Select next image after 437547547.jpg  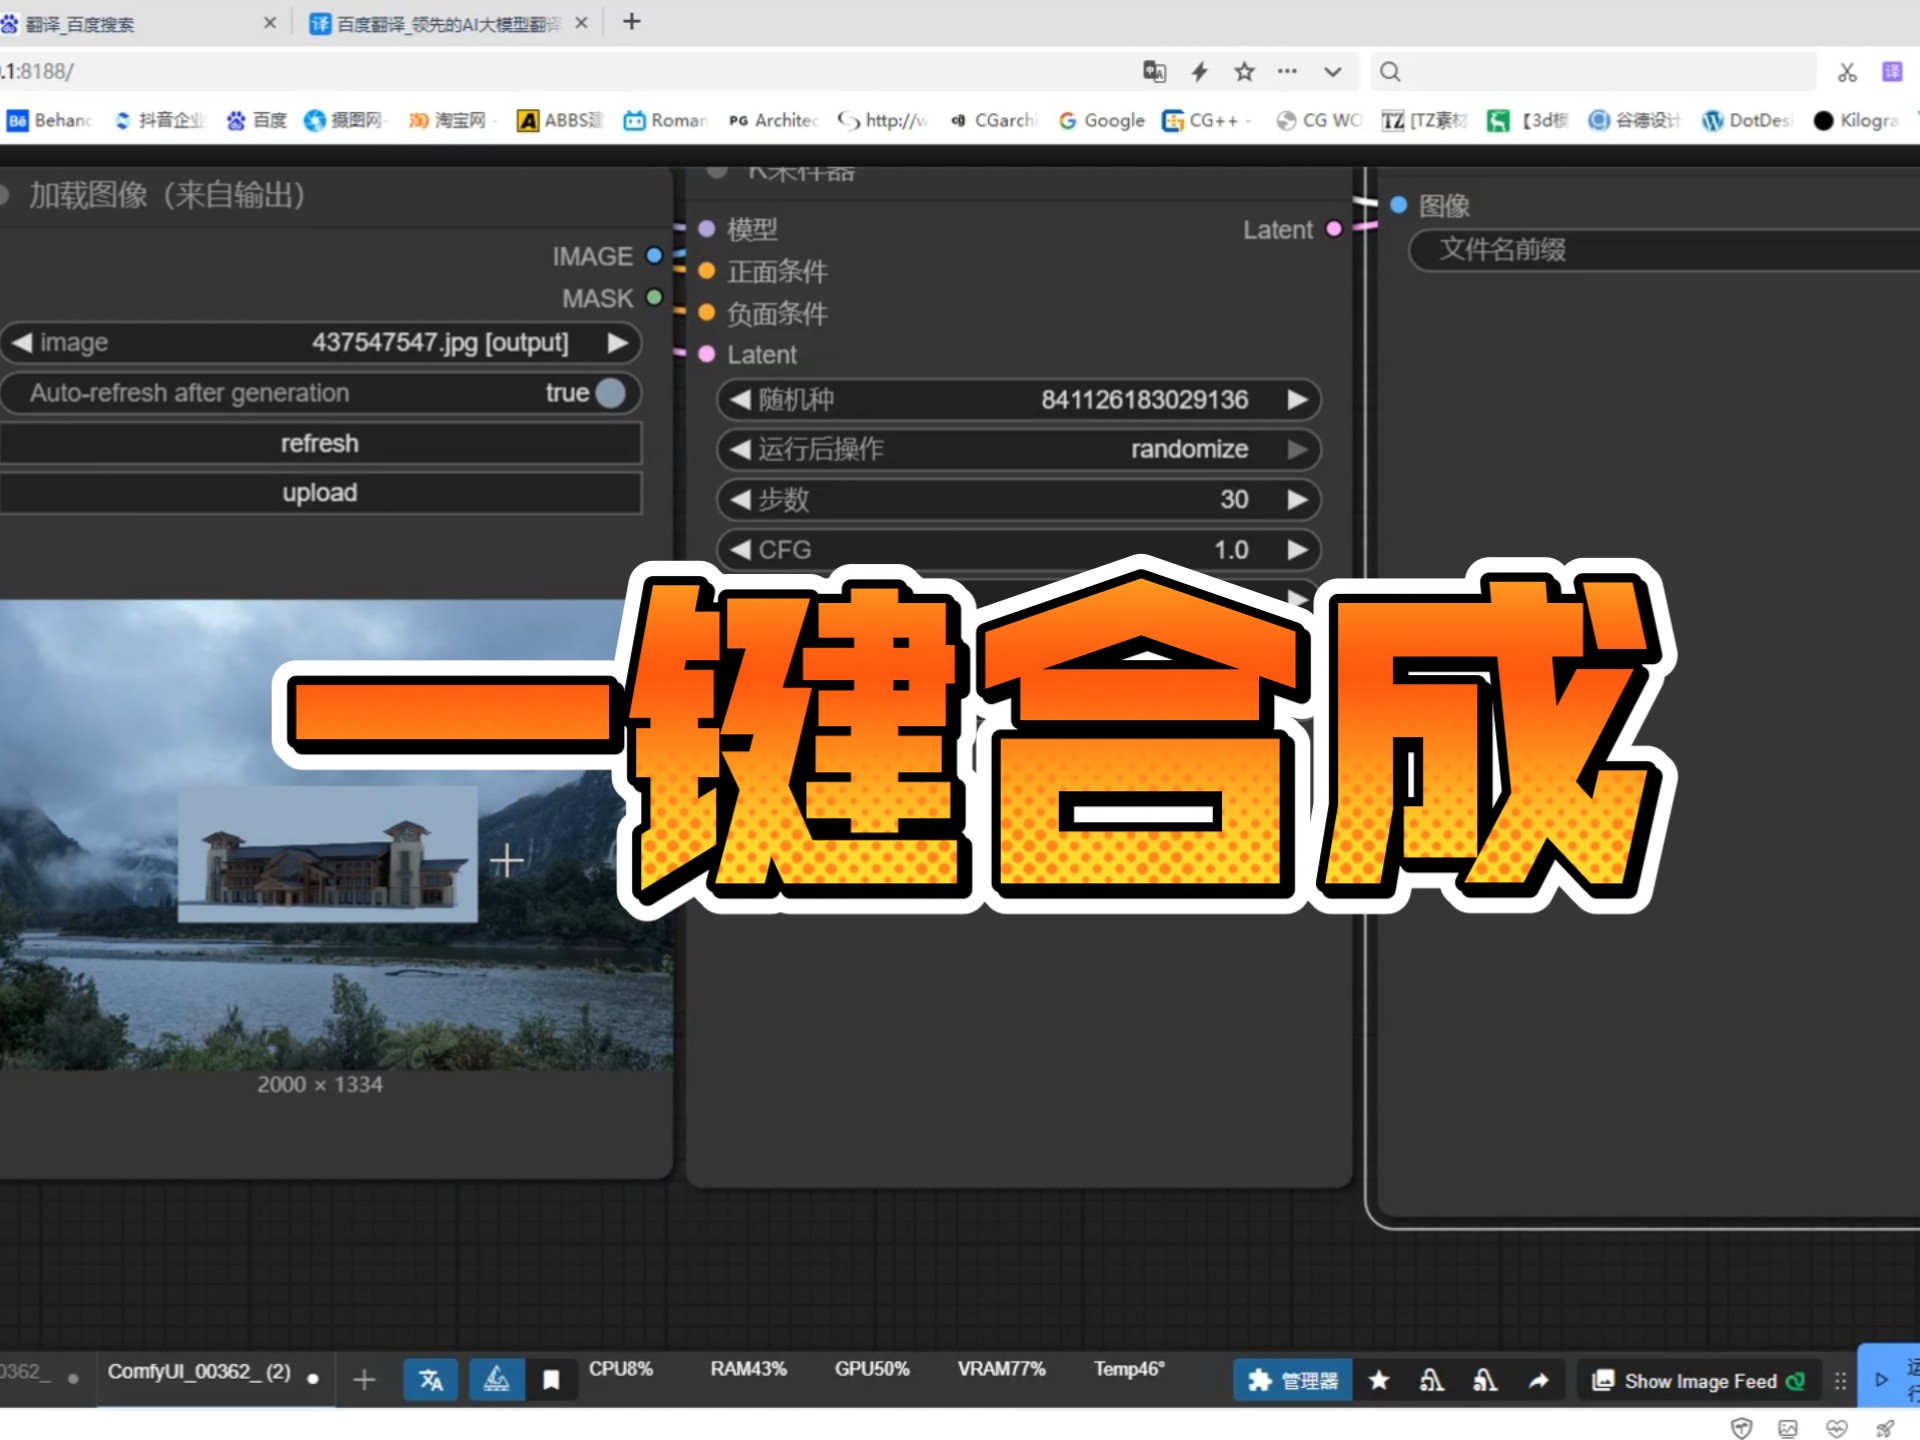click(618, 343)
